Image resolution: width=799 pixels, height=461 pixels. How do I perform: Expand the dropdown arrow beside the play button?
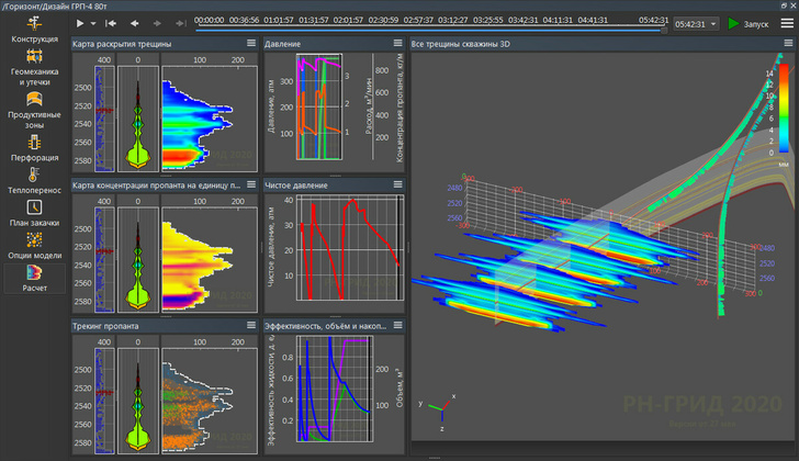(94, 23)
